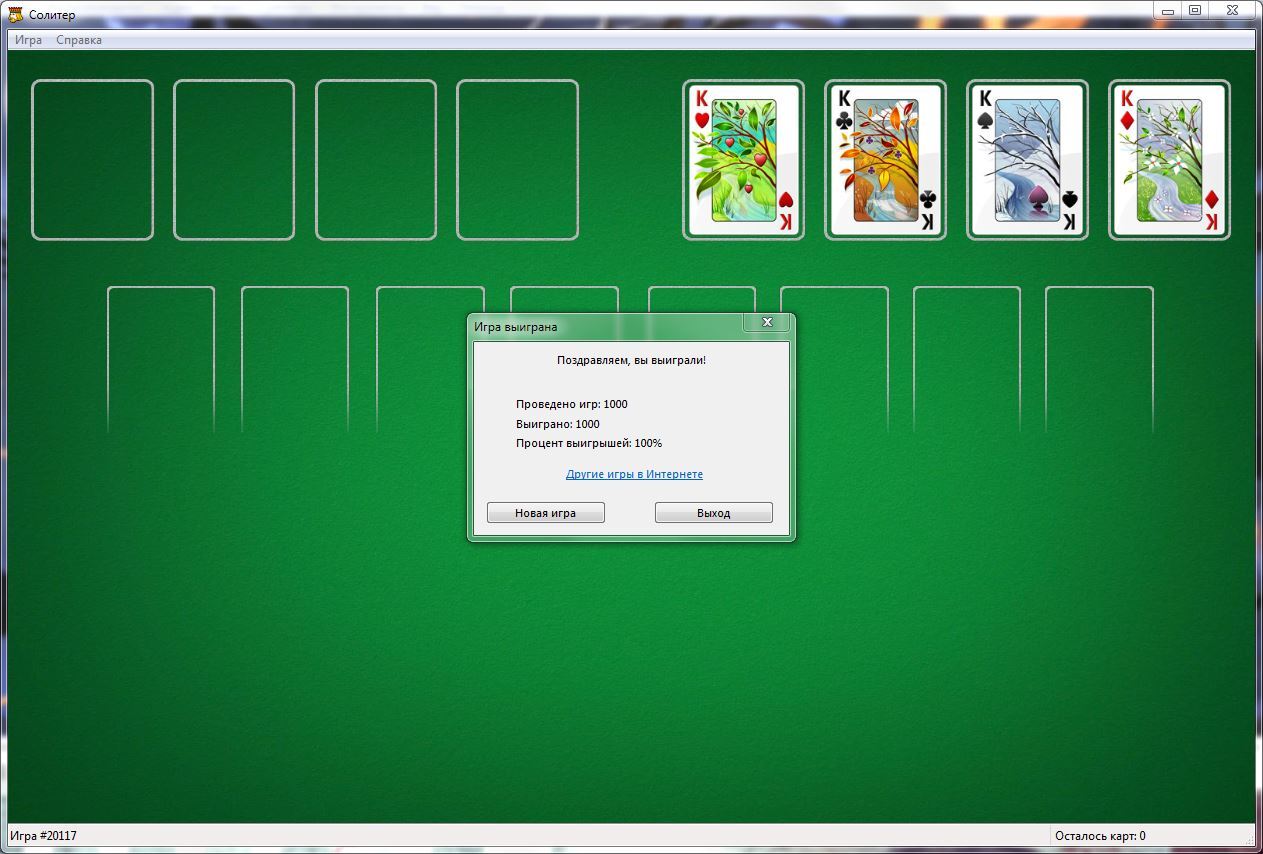Image resolution: width=1263 pixels, height=854 pixels.
Task: Click the second empty free cell from left
Action: (234, 160)
